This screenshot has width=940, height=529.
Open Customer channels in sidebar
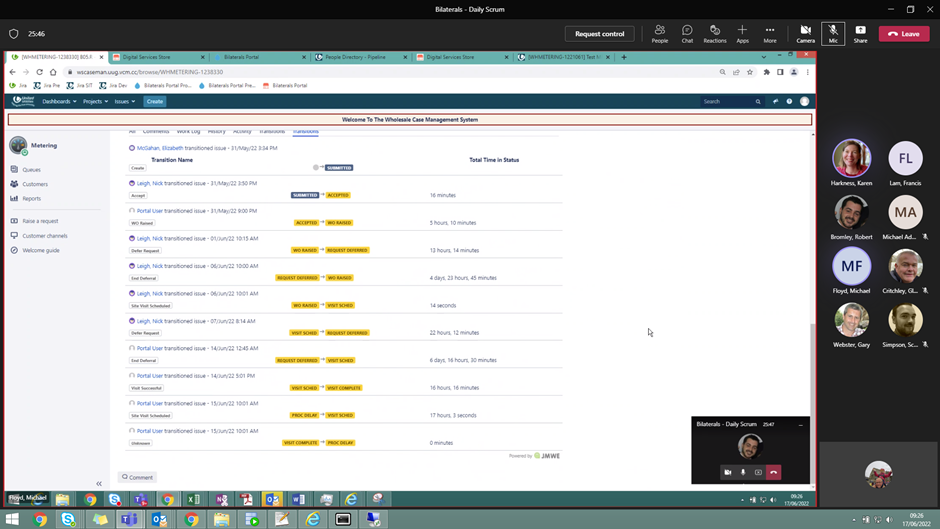click(44, 236)
